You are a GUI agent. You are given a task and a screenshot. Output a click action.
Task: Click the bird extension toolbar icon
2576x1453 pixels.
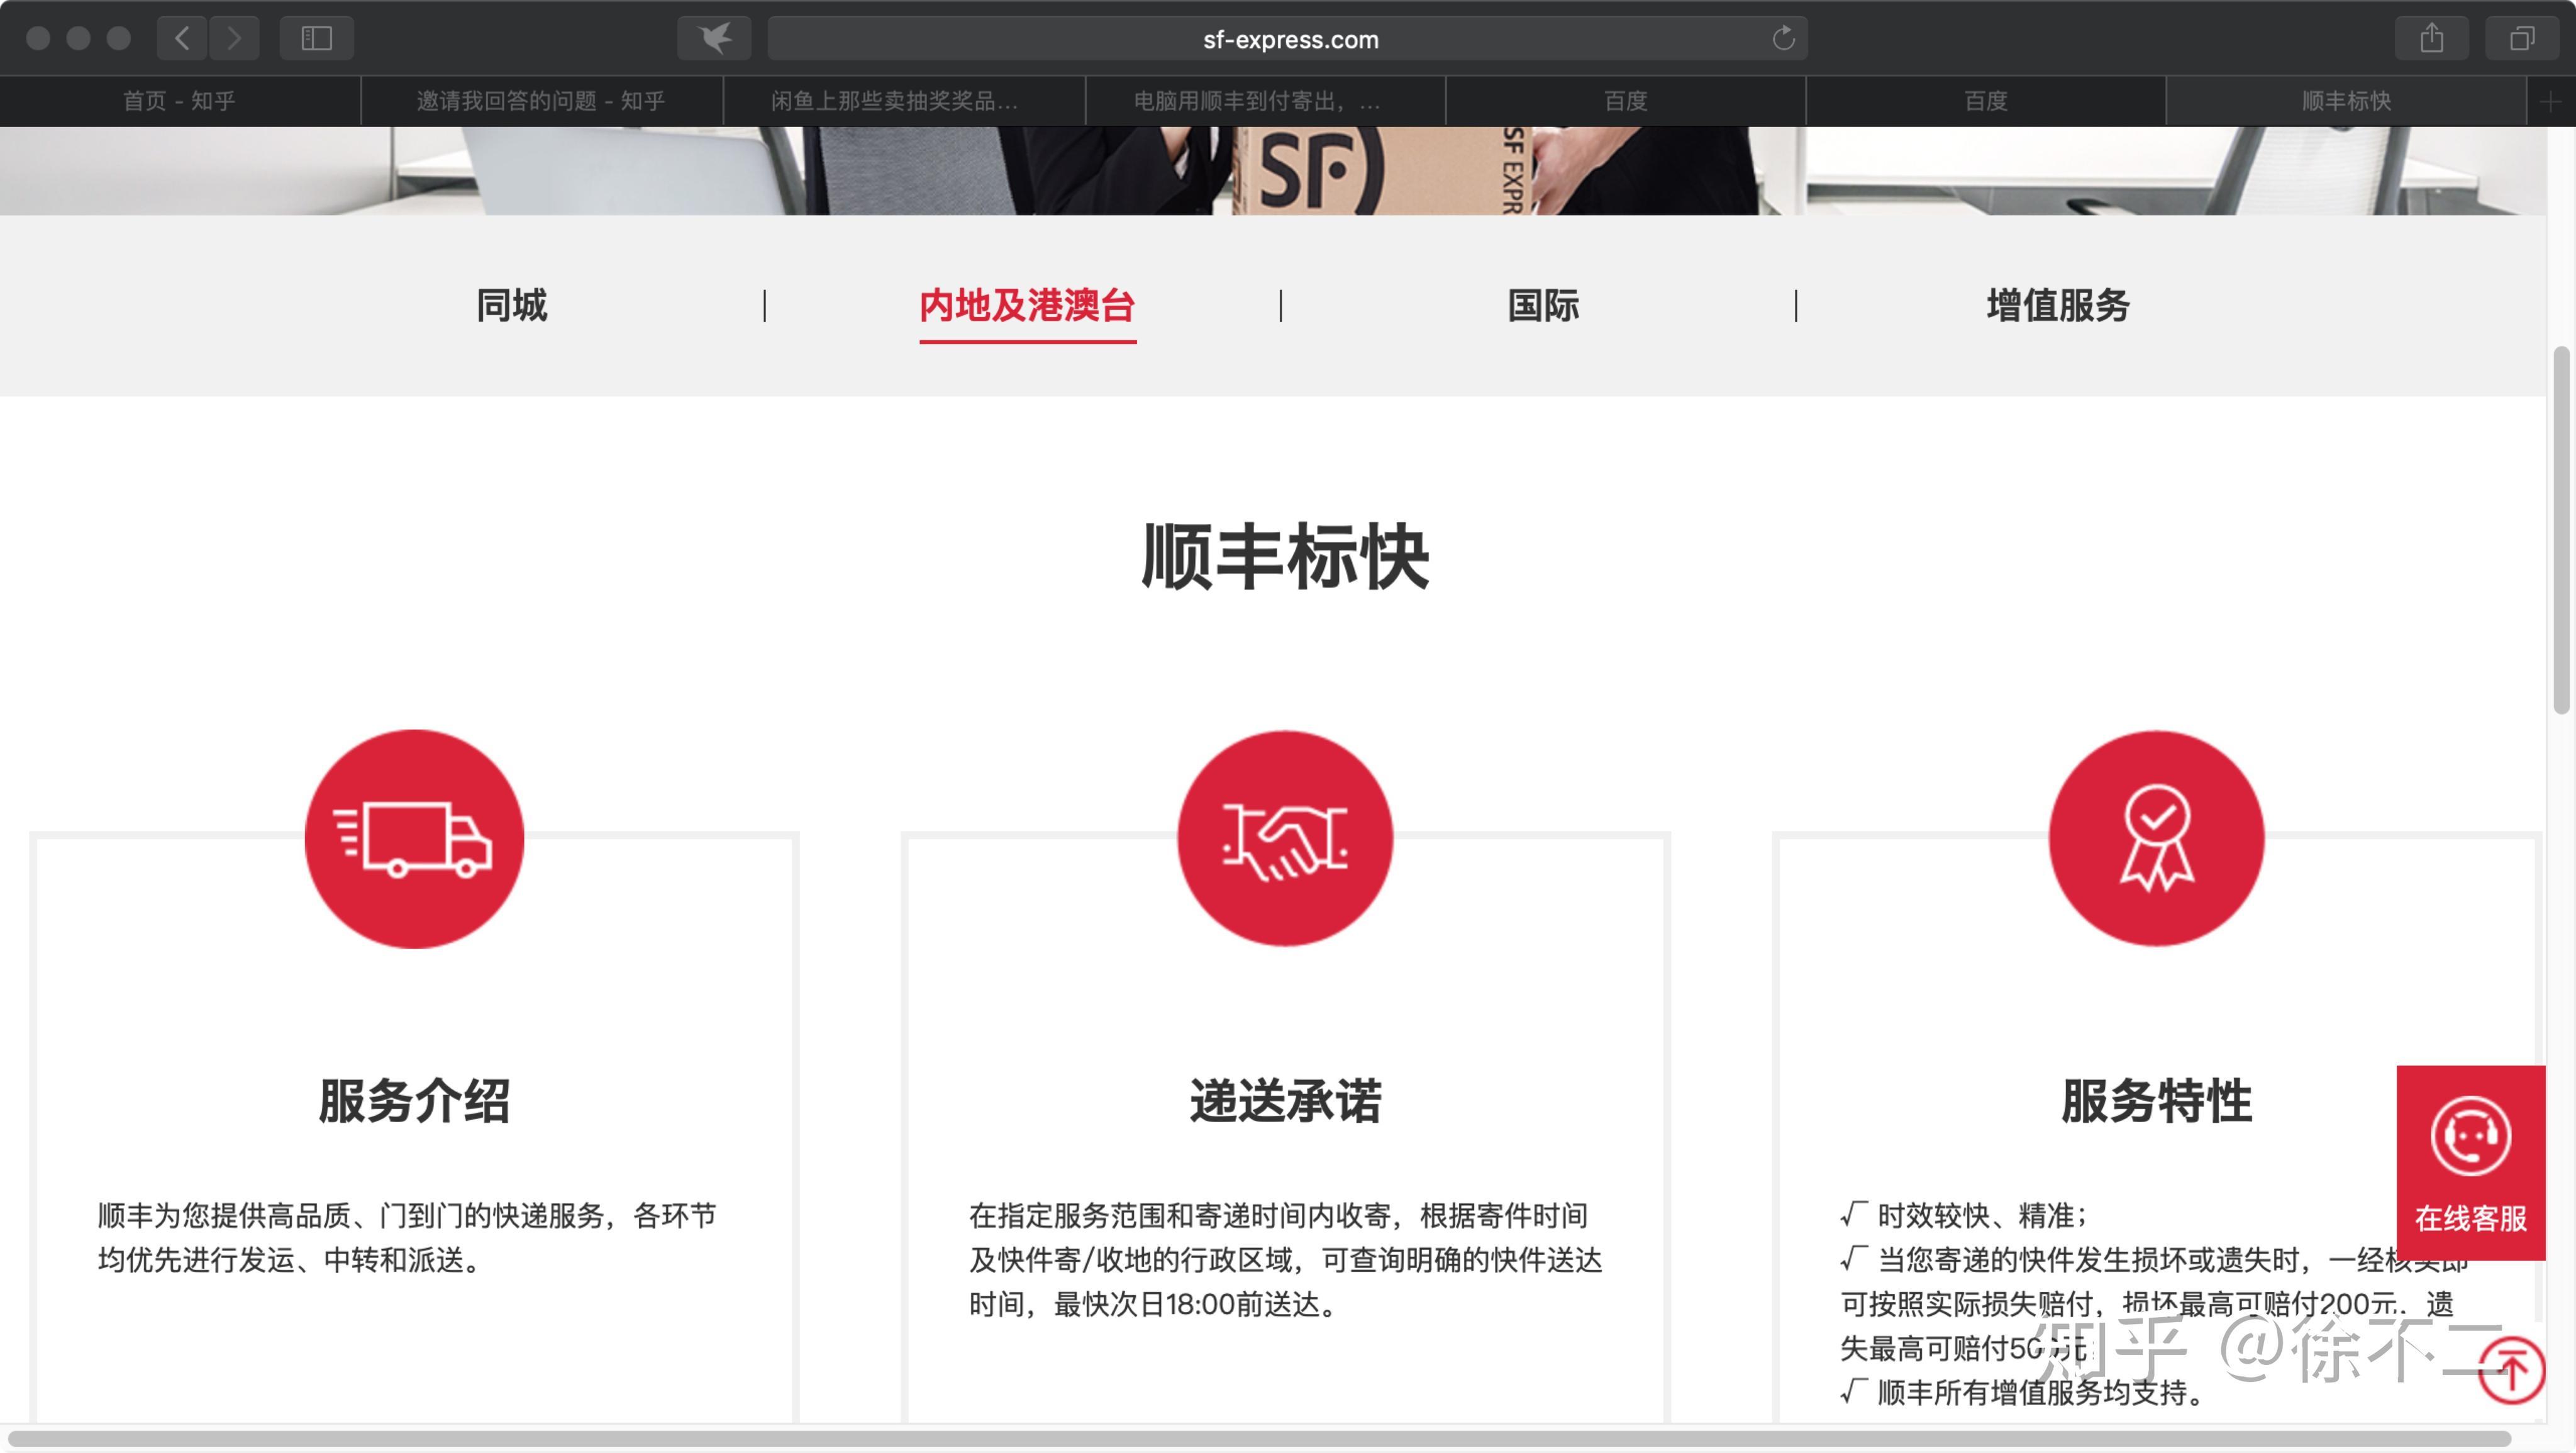(714, 39)
